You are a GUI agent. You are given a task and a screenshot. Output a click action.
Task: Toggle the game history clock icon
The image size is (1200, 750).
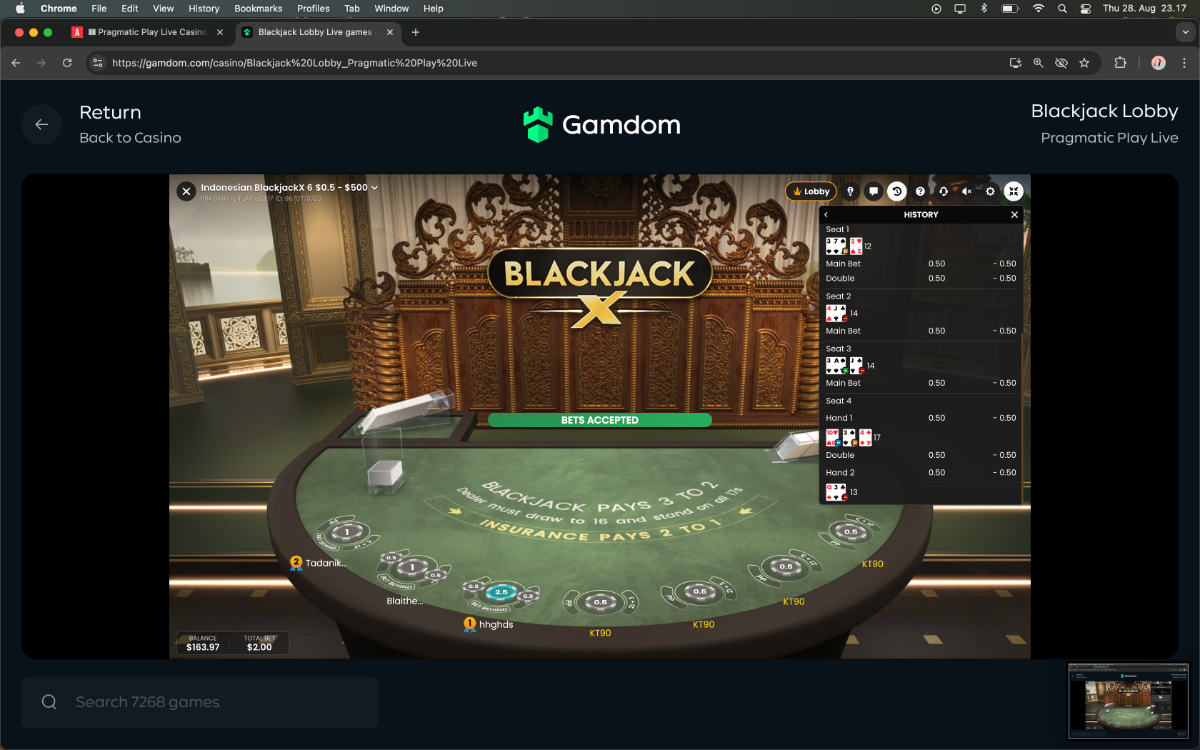897,191
